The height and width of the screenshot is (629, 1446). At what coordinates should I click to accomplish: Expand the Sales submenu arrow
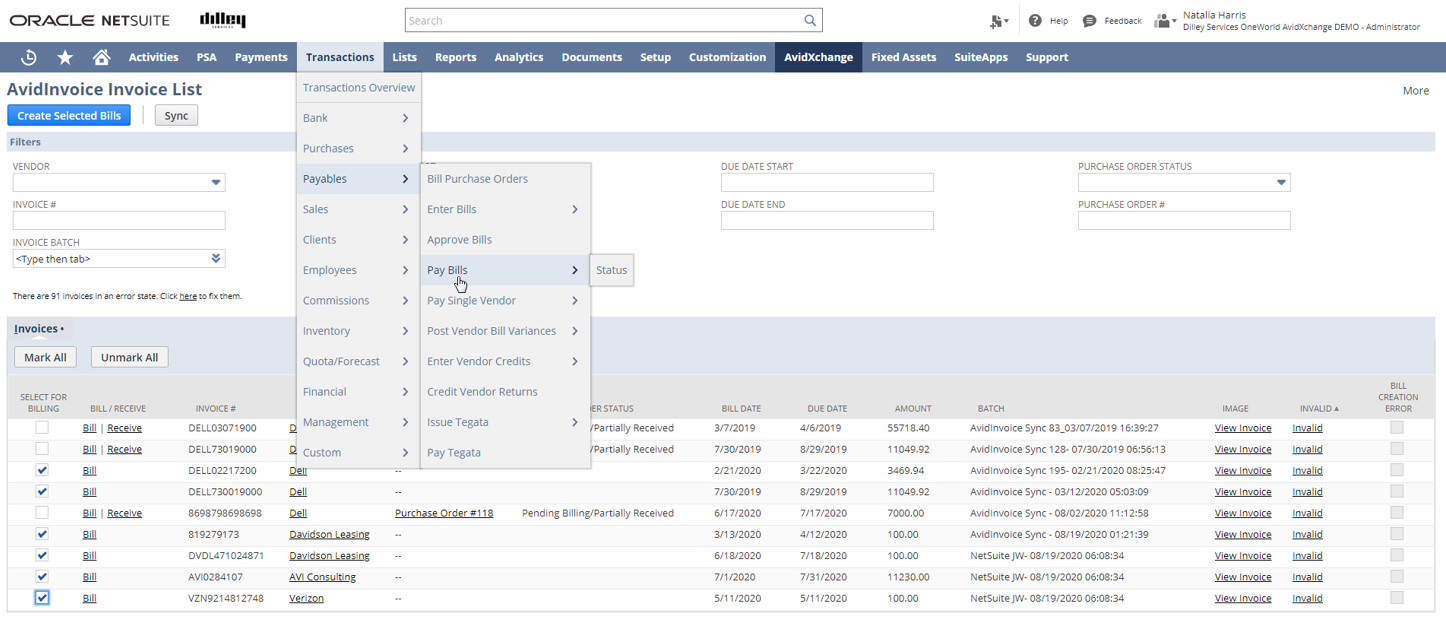point(405,209)
